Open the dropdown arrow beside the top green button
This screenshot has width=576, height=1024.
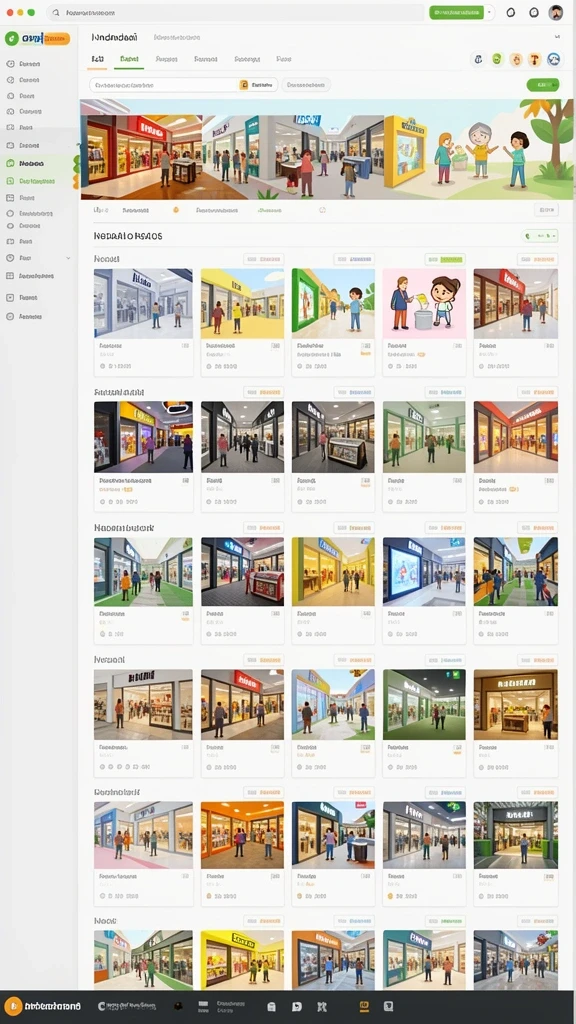pyautogui.click(x=490, y=12)
